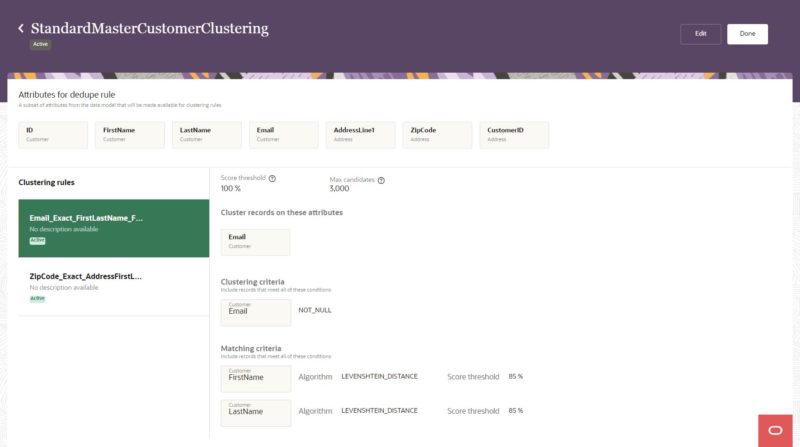Click Email under Cluster records attributes
Image resolution: width=800 pixels, height=447 pixels.
[255, 241]
